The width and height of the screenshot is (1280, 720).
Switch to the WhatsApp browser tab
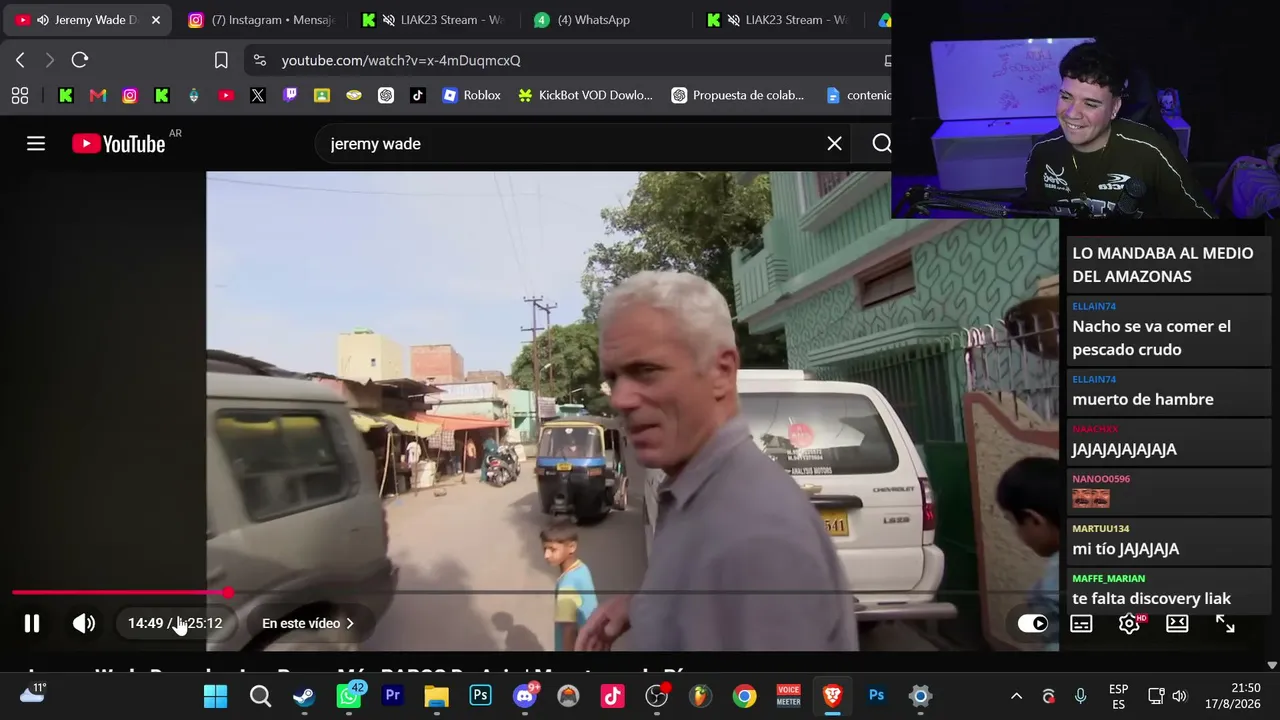[606, 20]
